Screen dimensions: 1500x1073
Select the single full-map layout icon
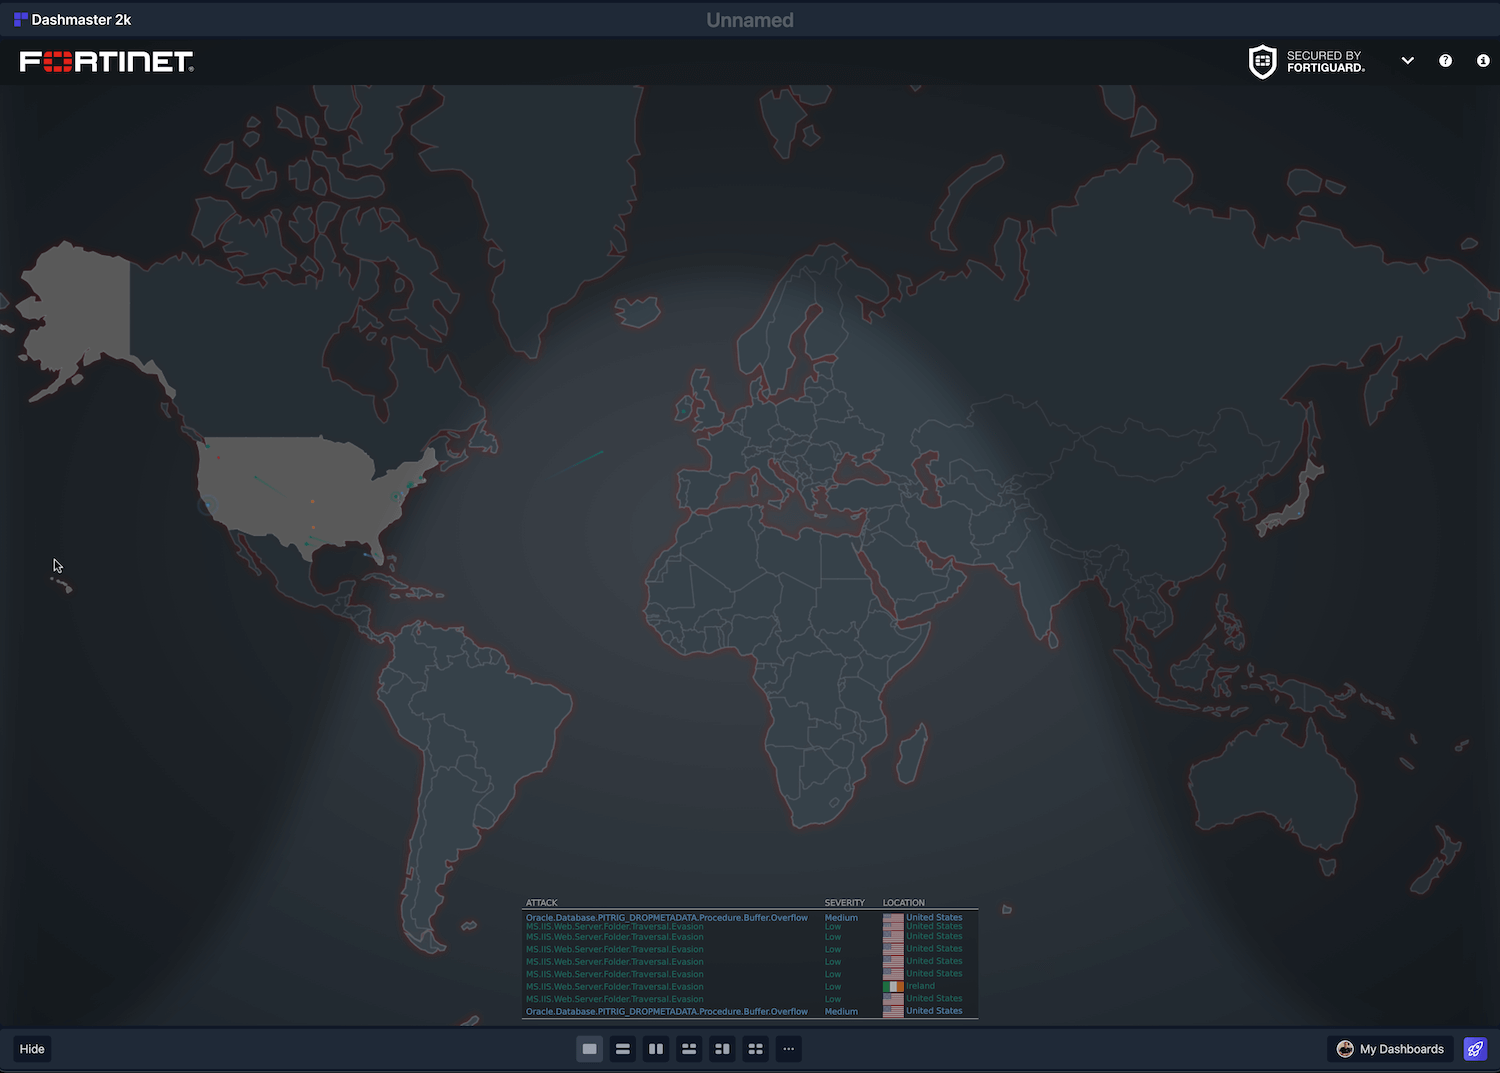(x=589, y=1048)
